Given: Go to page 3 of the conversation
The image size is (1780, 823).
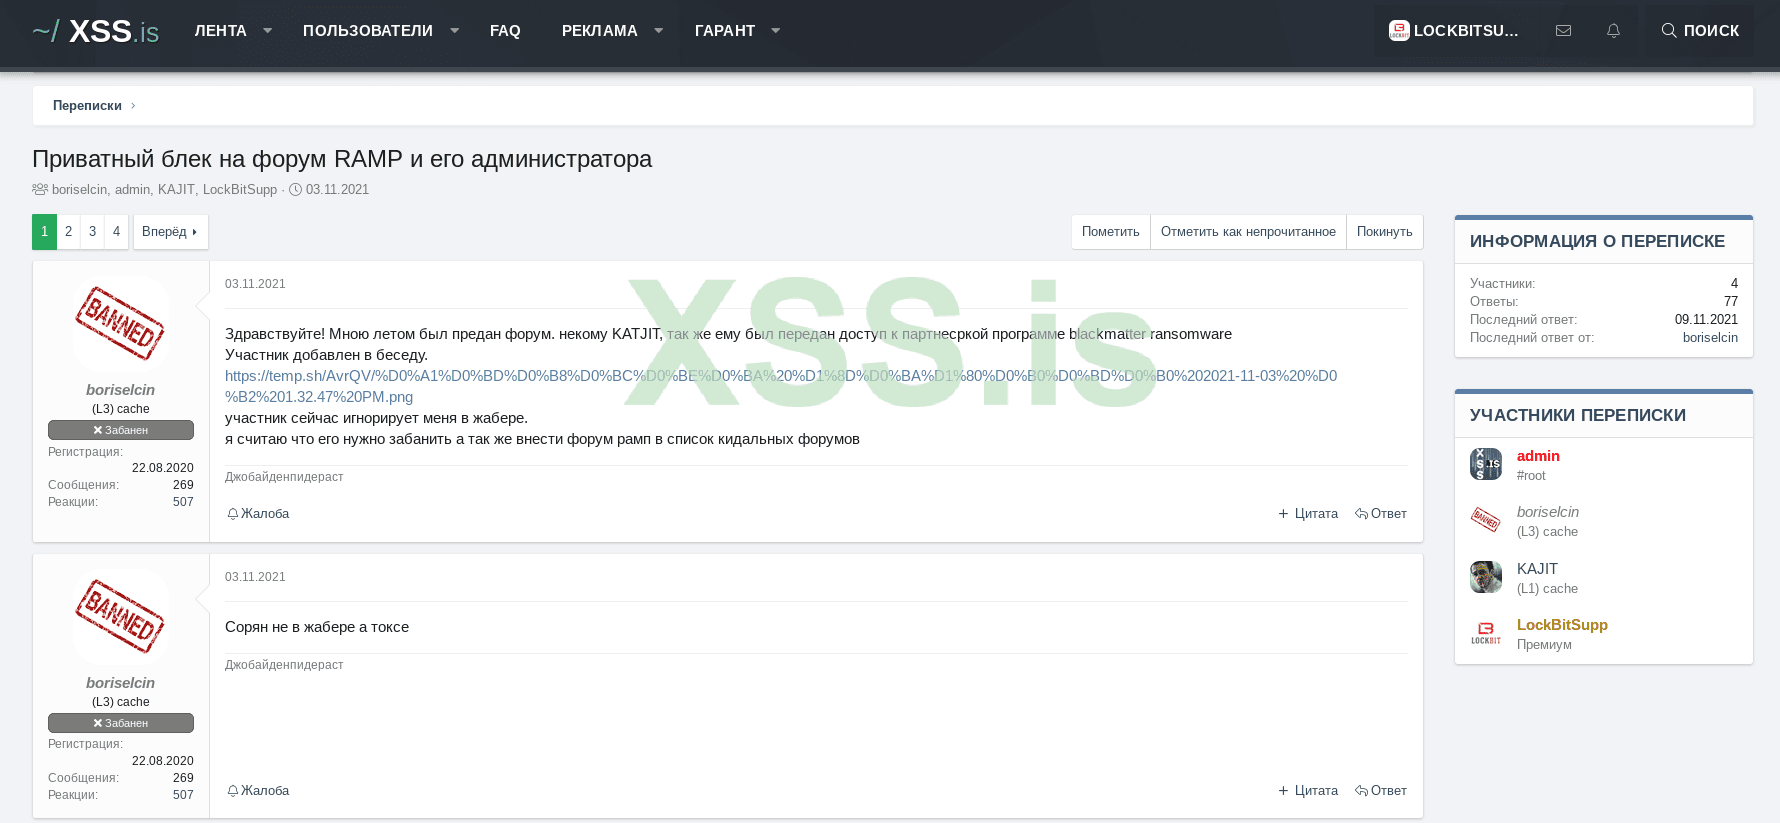Looking at the screenshot, I should [x=92, y=232].
